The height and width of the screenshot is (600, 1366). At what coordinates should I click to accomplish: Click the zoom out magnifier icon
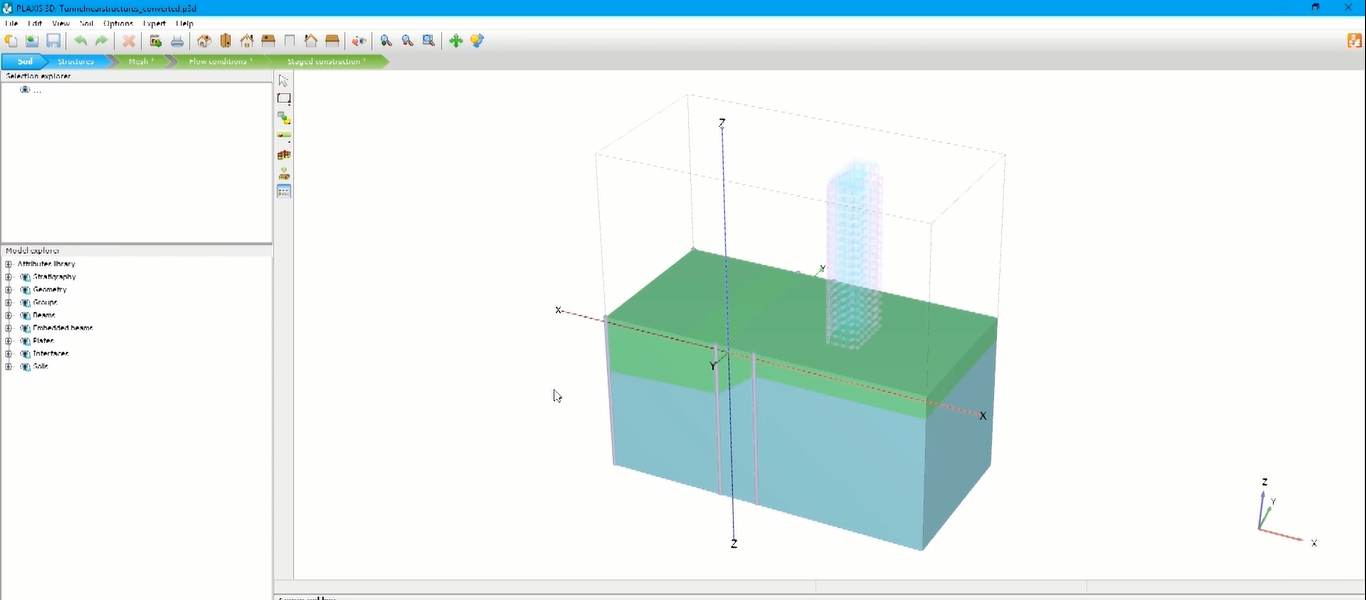[x=407, y=41]
